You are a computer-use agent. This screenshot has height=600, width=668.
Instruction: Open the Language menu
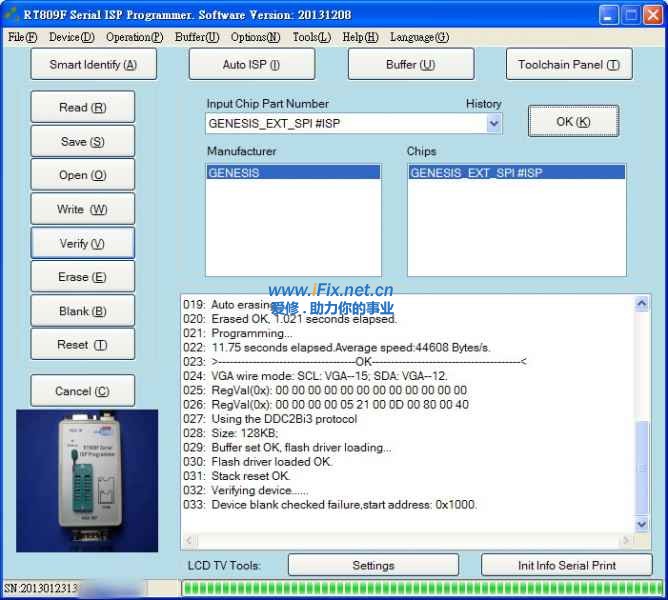coord(419,38)
